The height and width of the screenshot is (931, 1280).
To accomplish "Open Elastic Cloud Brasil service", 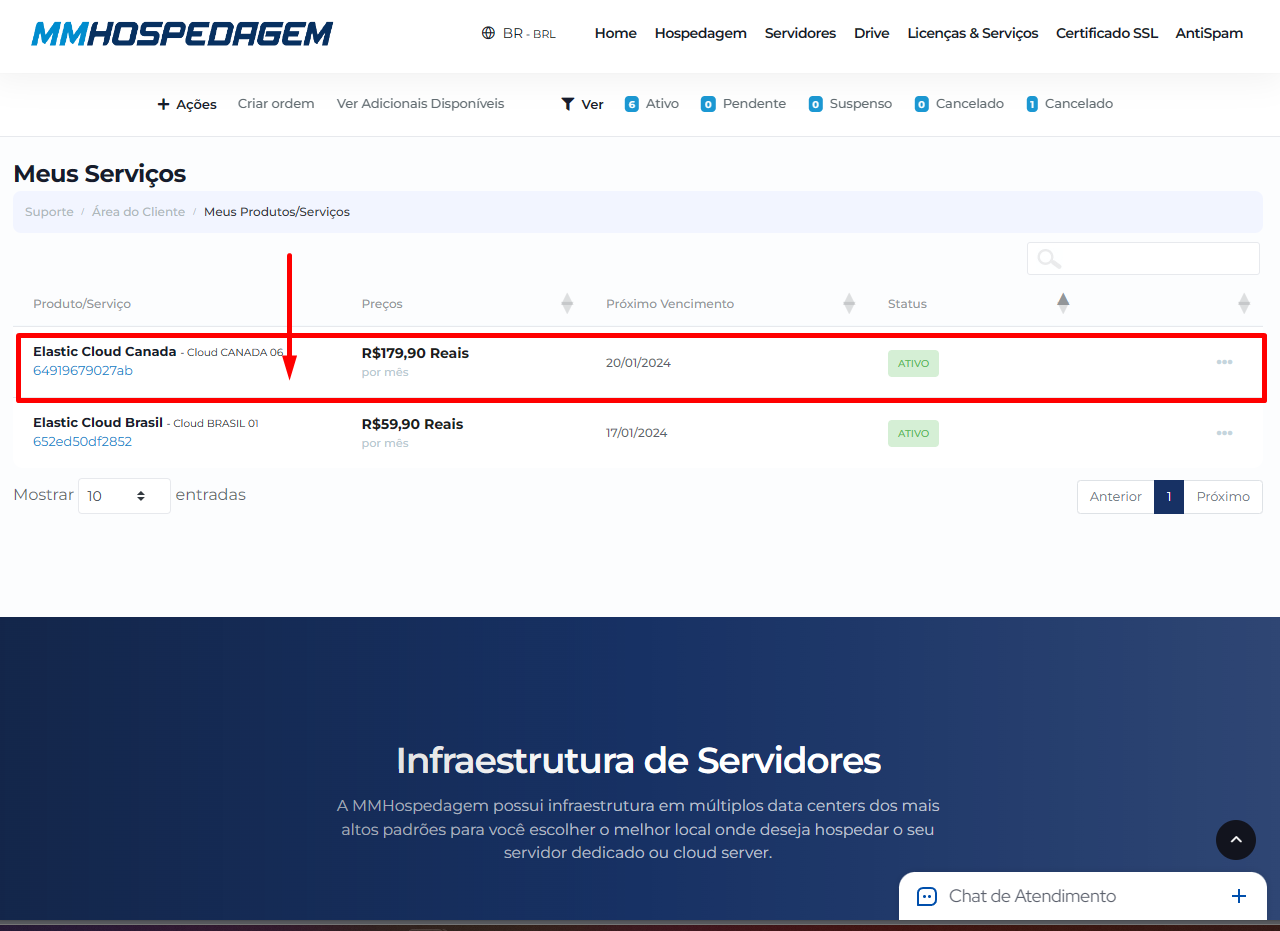I will [x=98, y=423].
